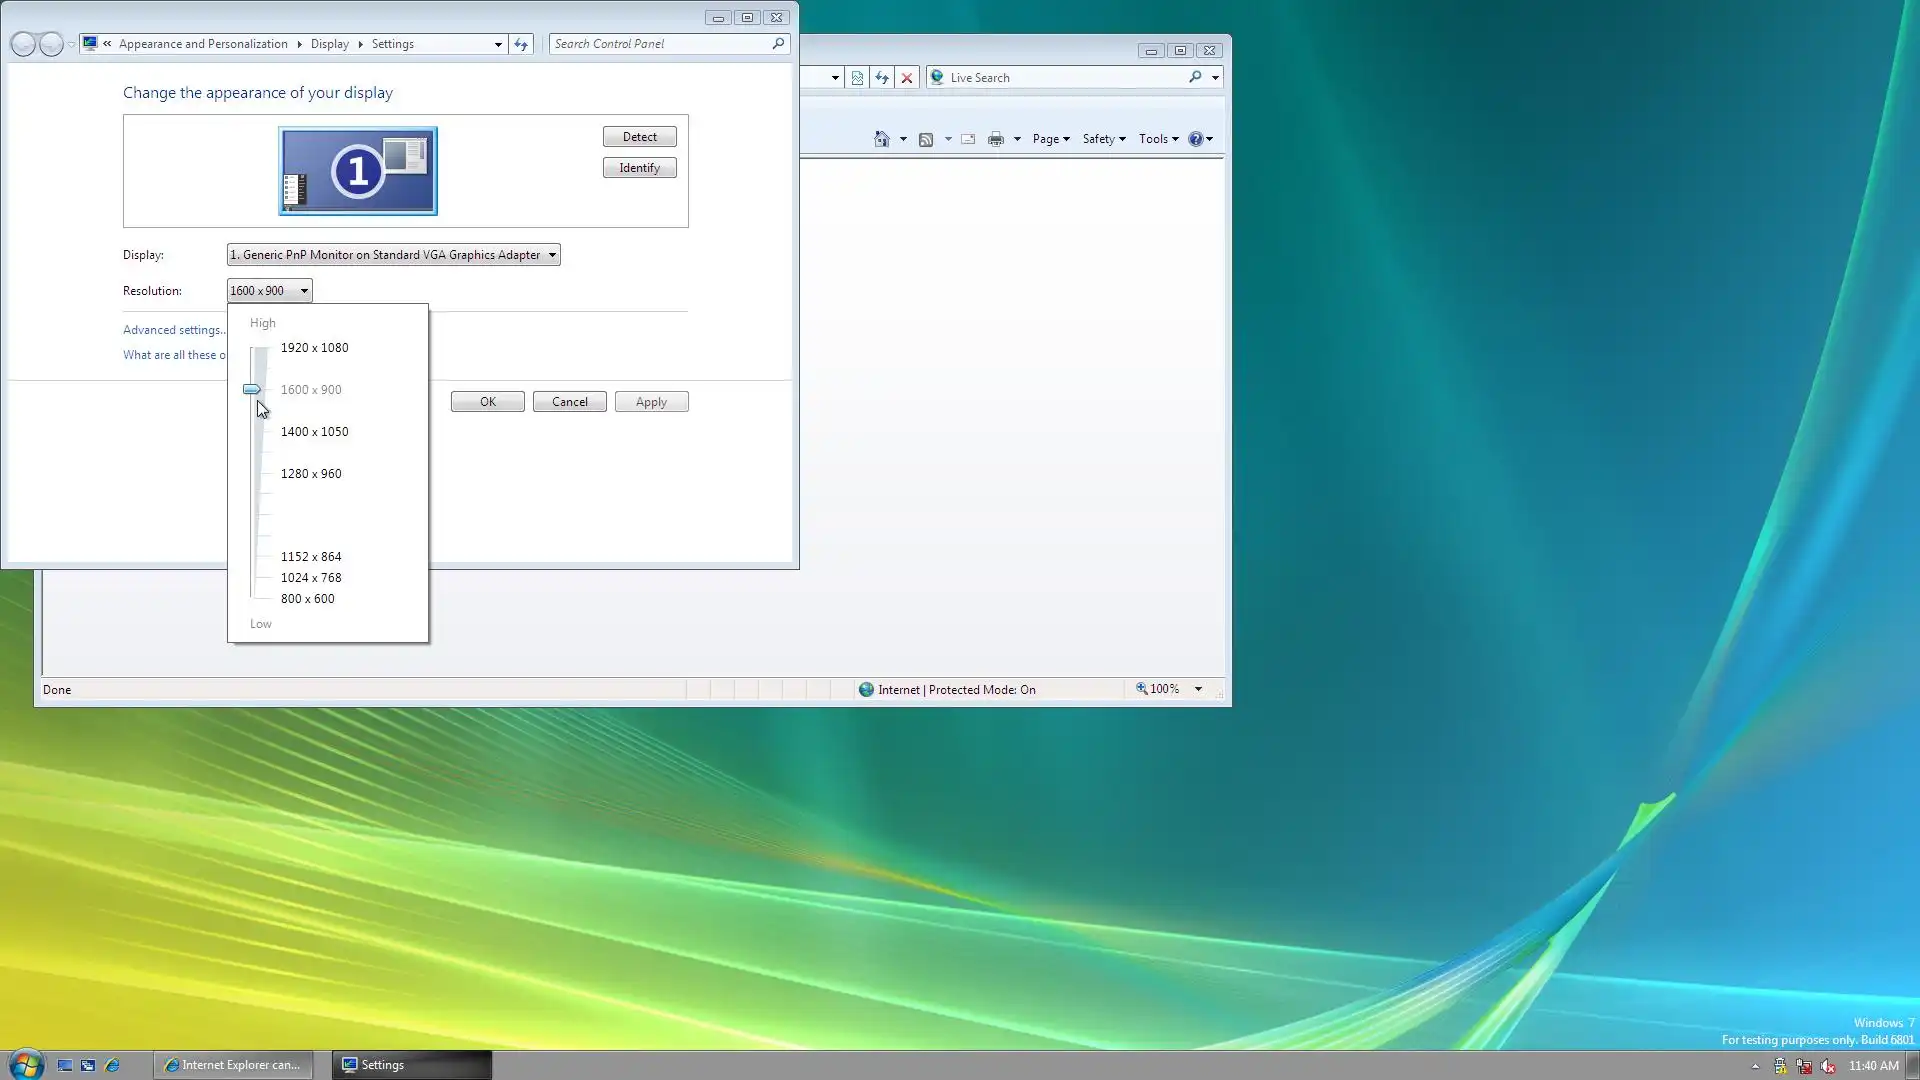
Task: Click the Internet Explorer quick launch icon
Action: (x=112, y=1065)
